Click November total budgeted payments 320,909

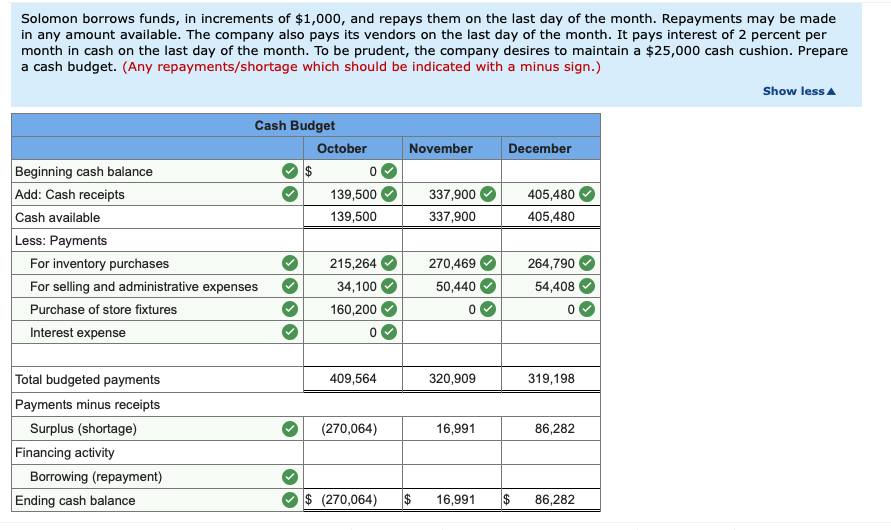click(x=452, y=378)
